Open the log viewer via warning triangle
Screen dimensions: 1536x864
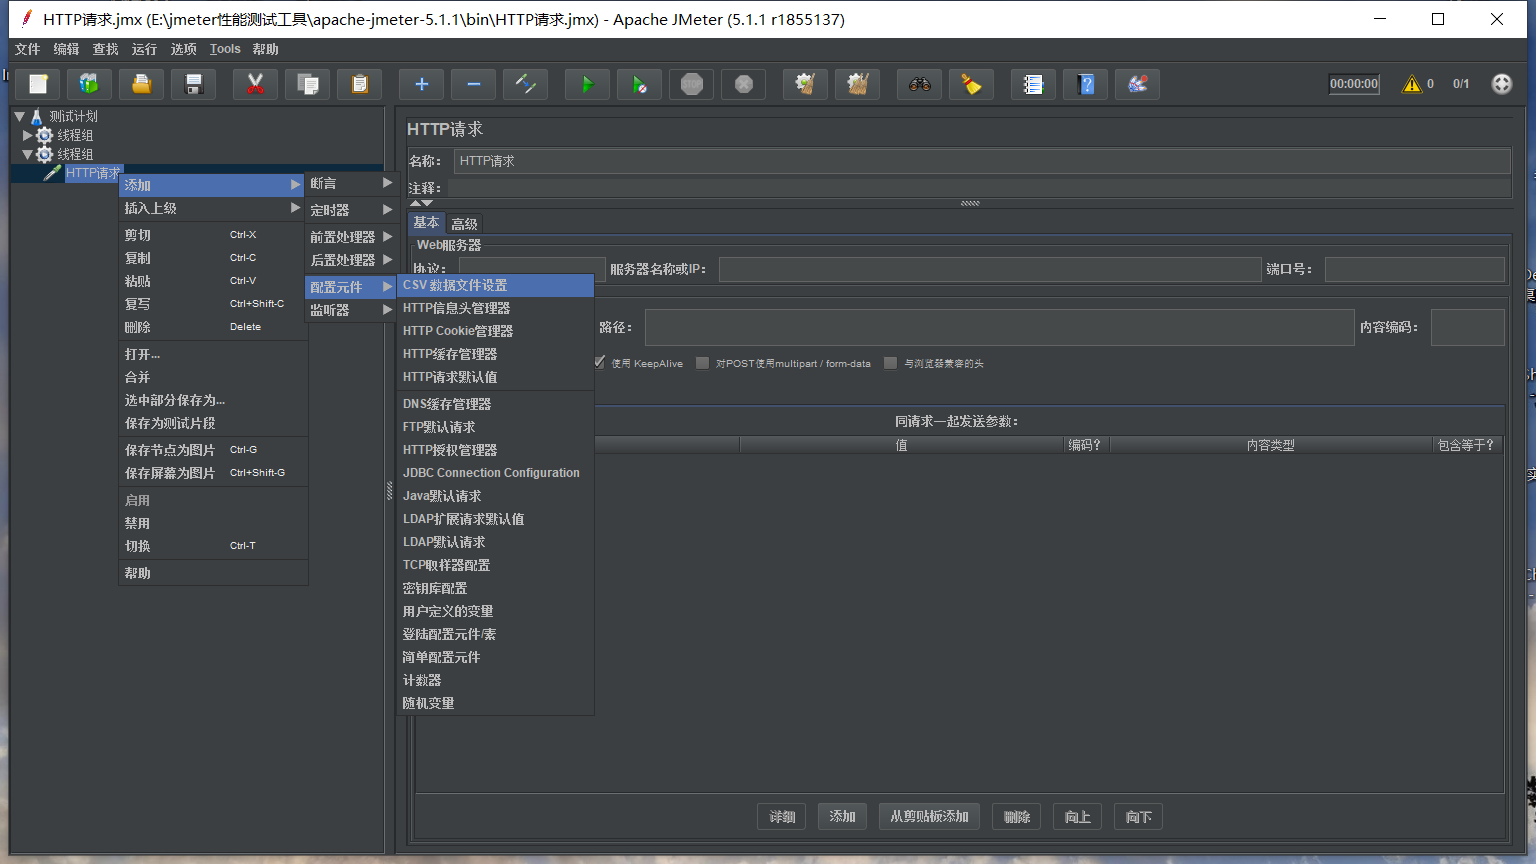point(1412,84)
